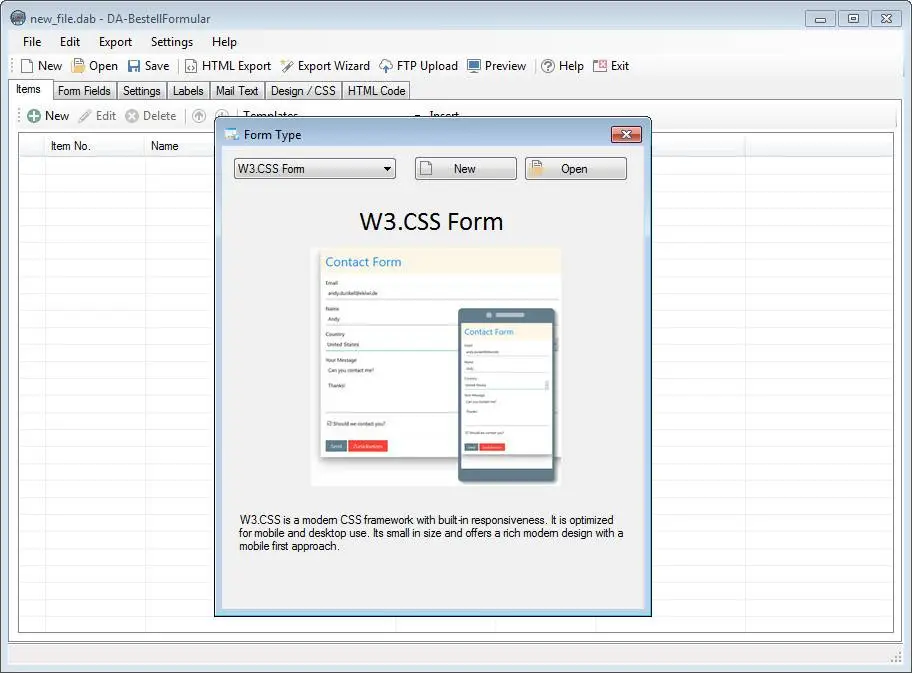Open a file via the Open toolbar icon
Viewport: 912px width, 673px height.
pos(78,66)
